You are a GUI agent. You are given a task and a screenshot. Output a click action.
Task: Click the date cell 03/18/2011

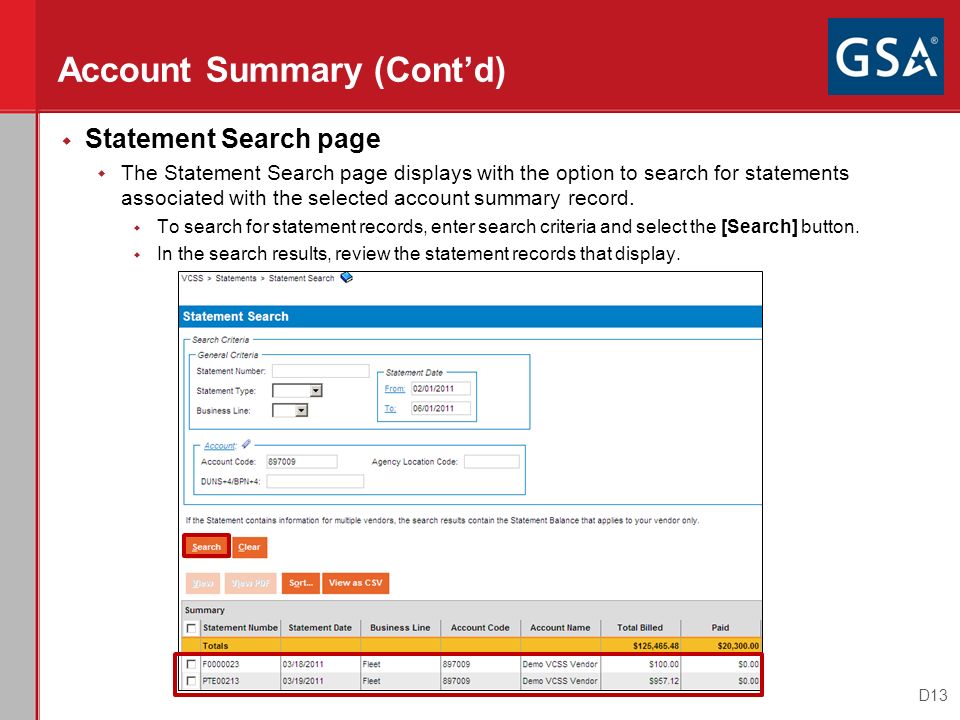point(321,664)
